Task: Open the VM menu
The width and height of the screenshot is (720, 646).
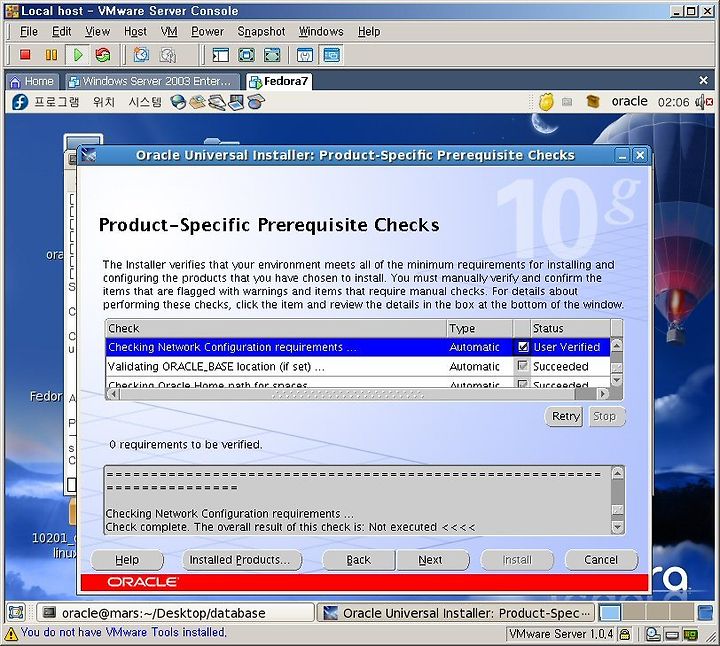Action: click(x=169, y=31)
